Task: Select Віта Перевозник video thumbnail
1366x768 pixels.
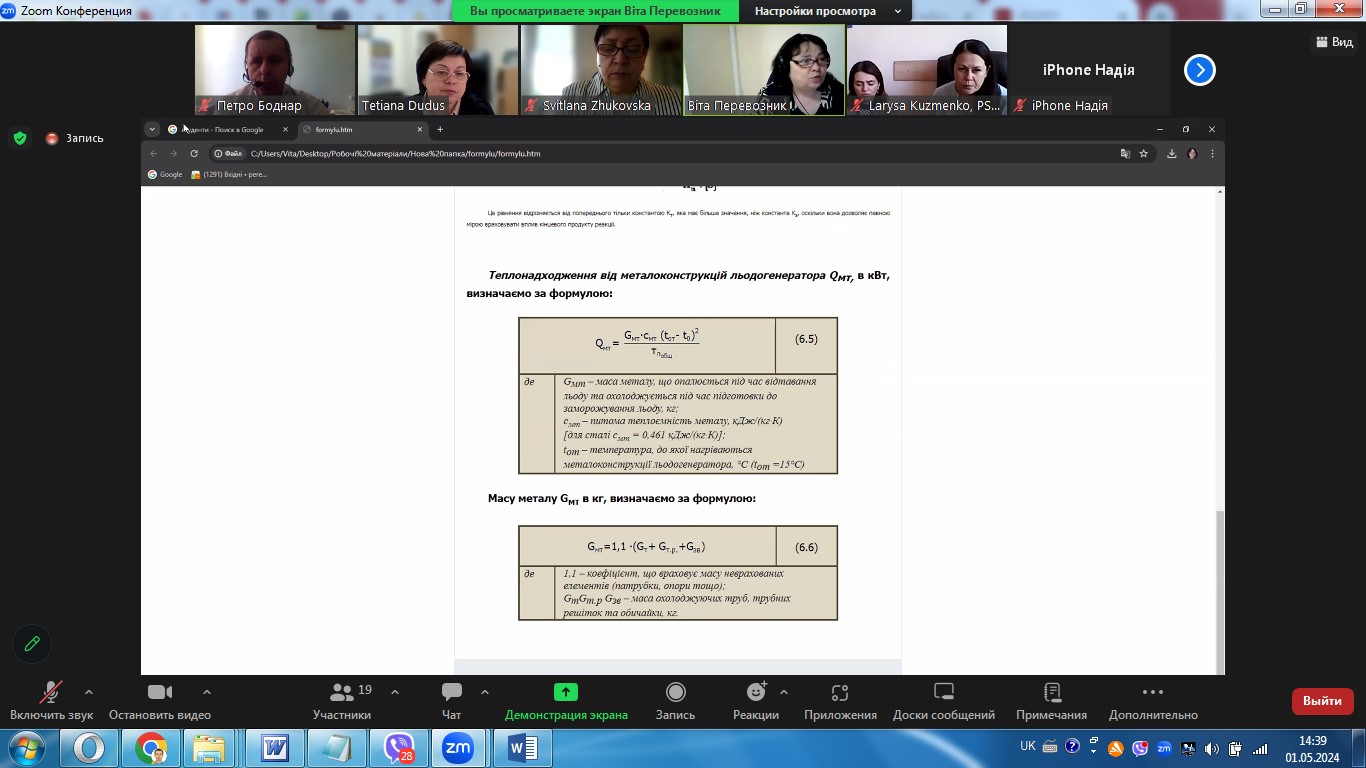Action: pyautogui.click(x=764, y=70)
